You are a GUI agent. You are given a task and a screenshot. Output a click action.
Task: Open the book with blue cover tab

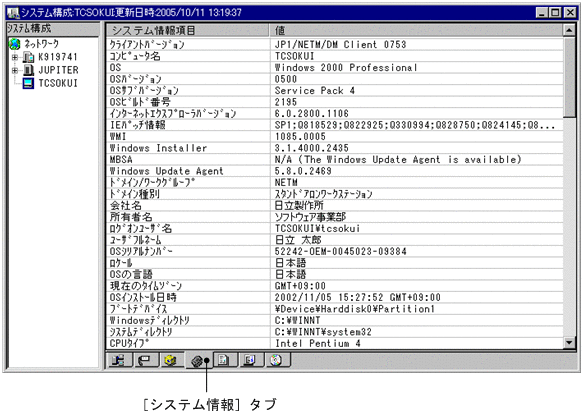[x=250, y=360]
